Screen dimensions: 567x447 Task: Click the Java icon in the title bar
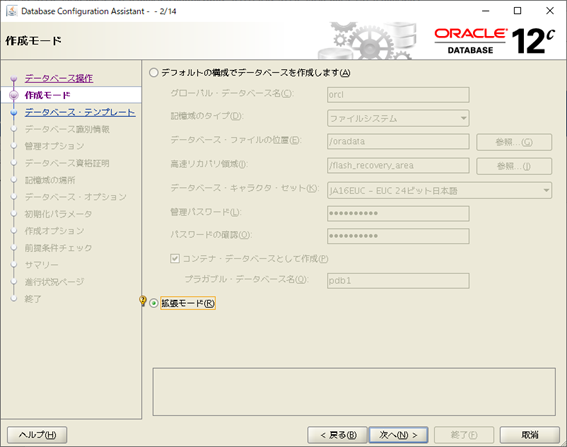click(x=12, y=11)
